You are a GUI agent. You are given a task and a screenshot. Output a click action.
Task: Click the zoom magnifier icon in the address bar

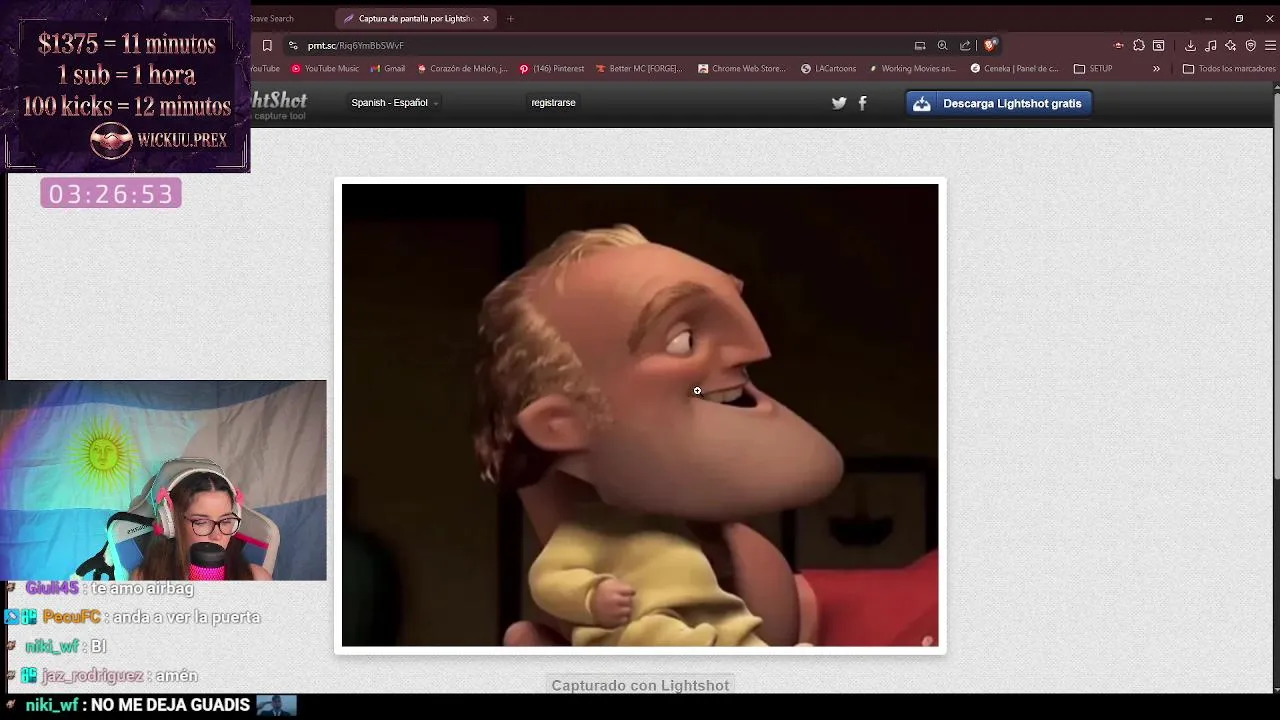(942, 45)
